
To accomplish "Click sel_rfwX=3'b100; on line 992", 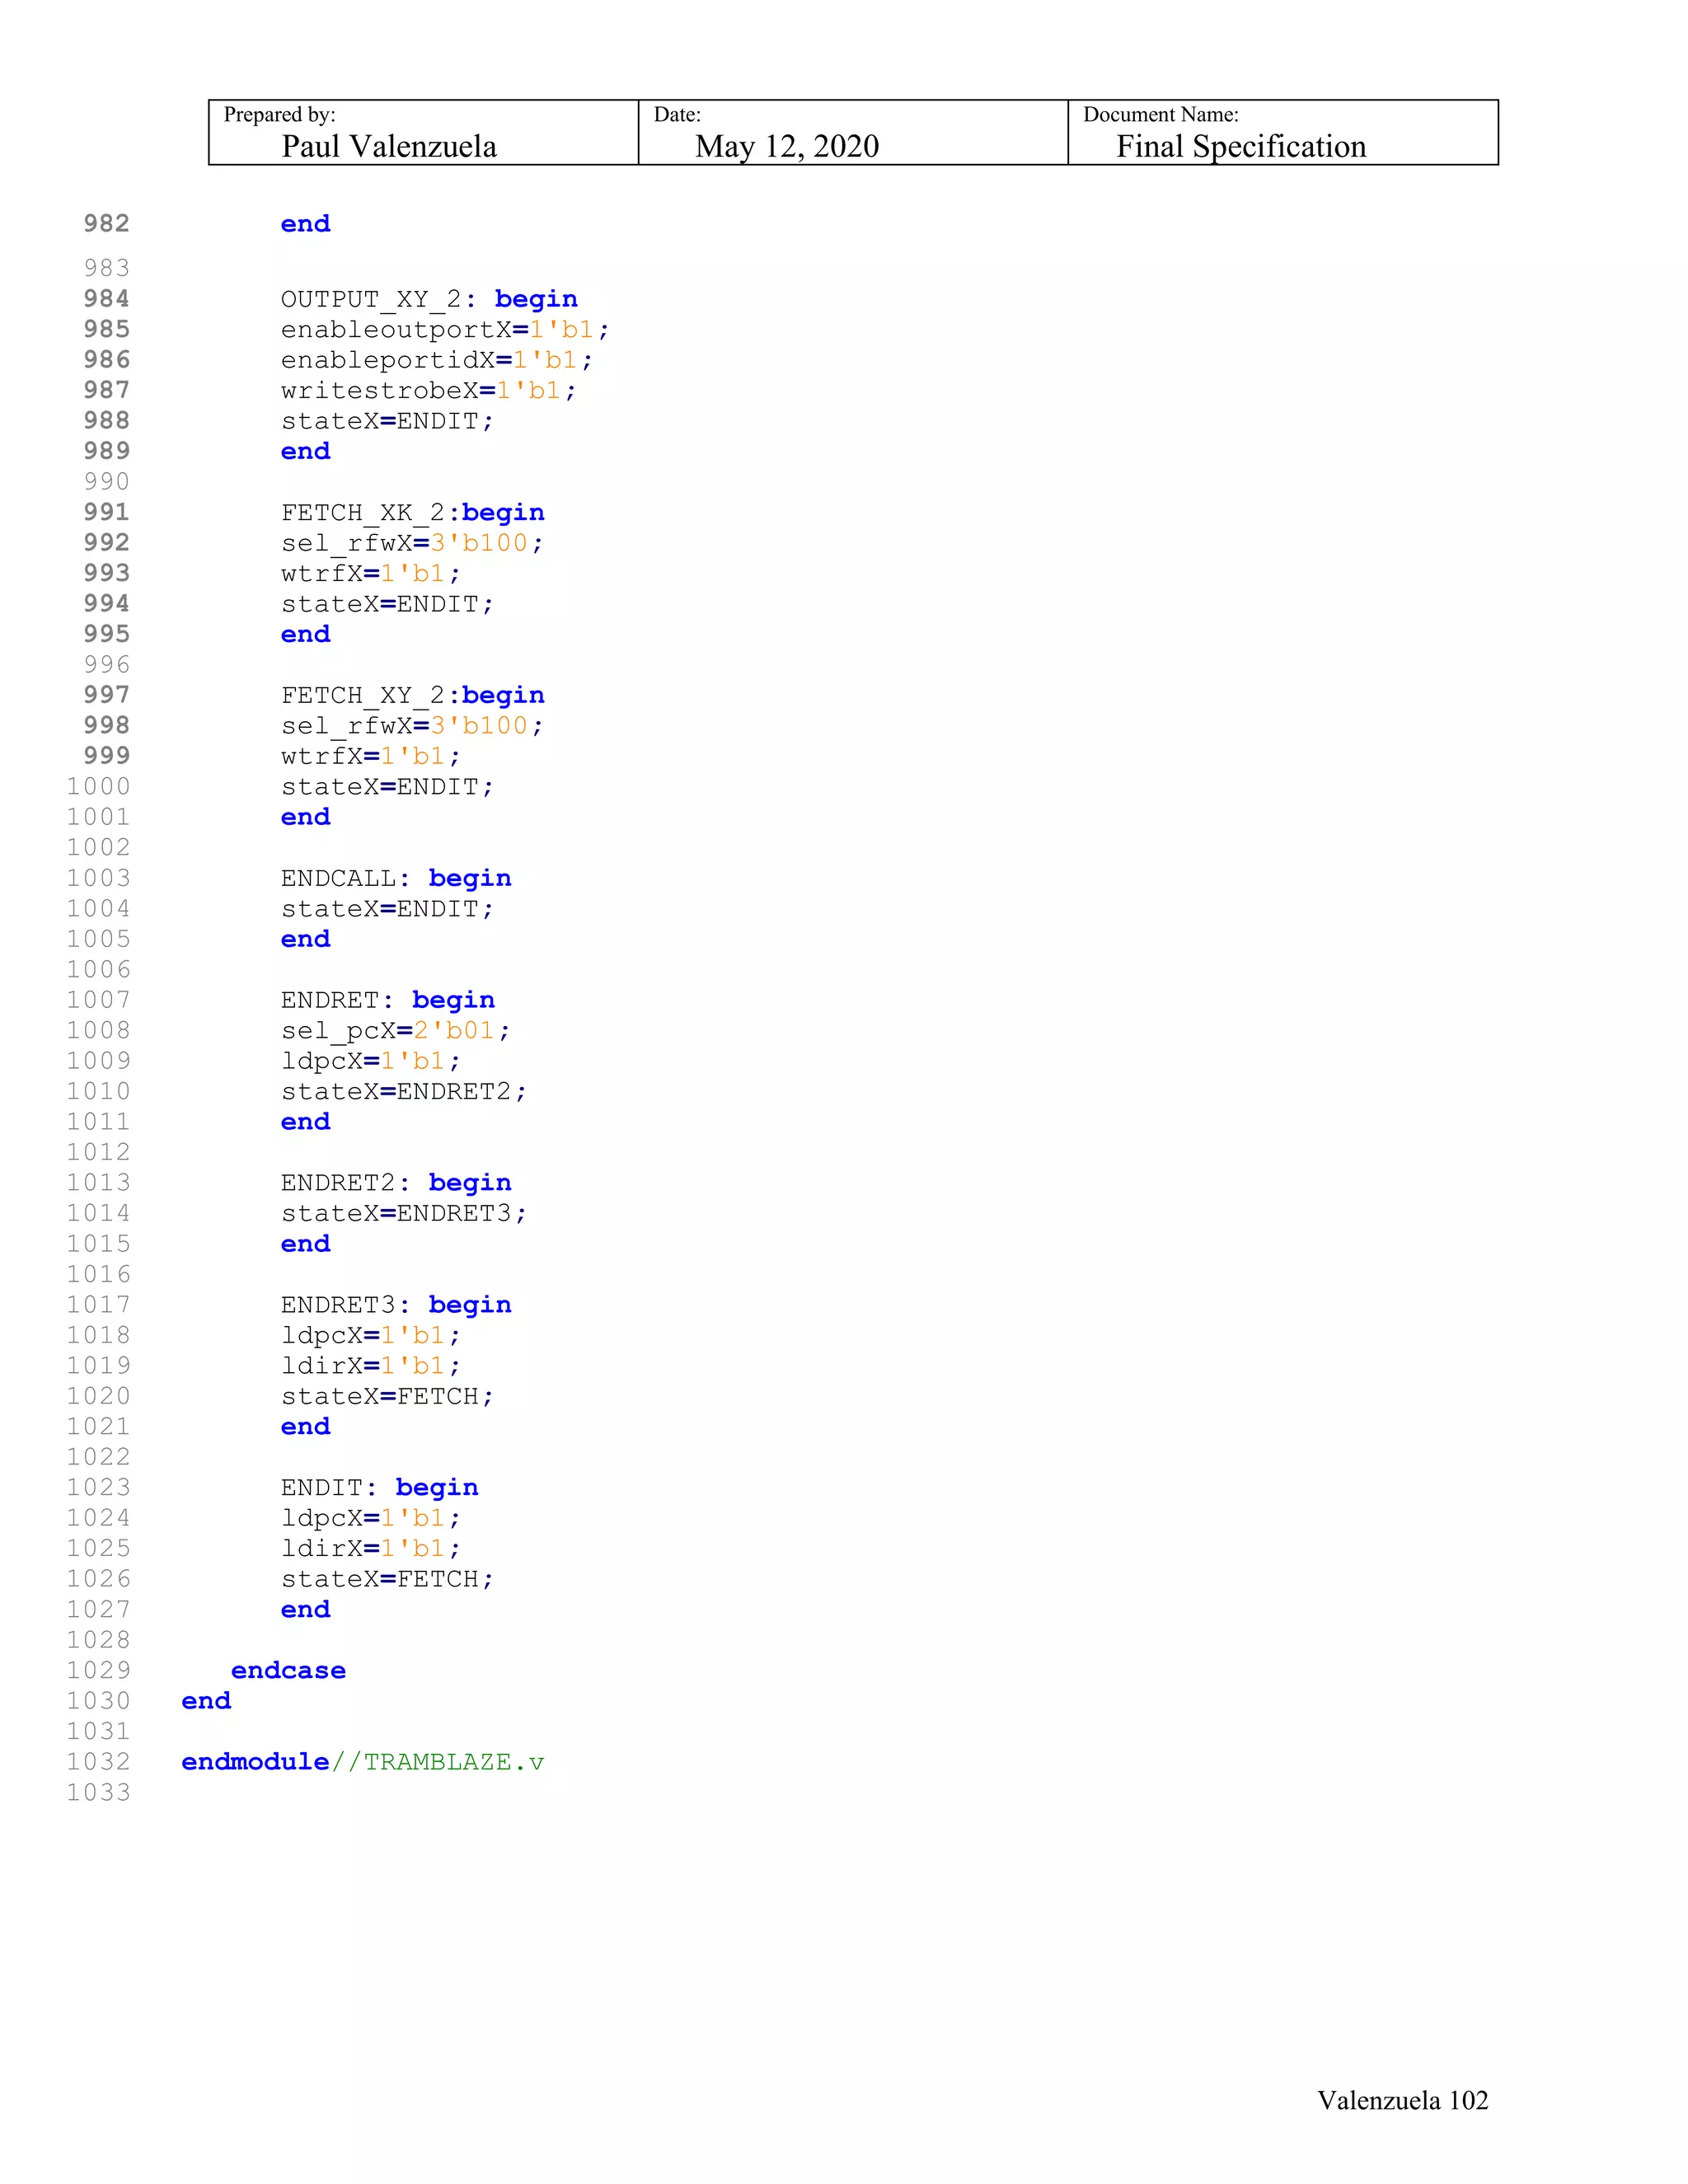I will pos(412,543).
